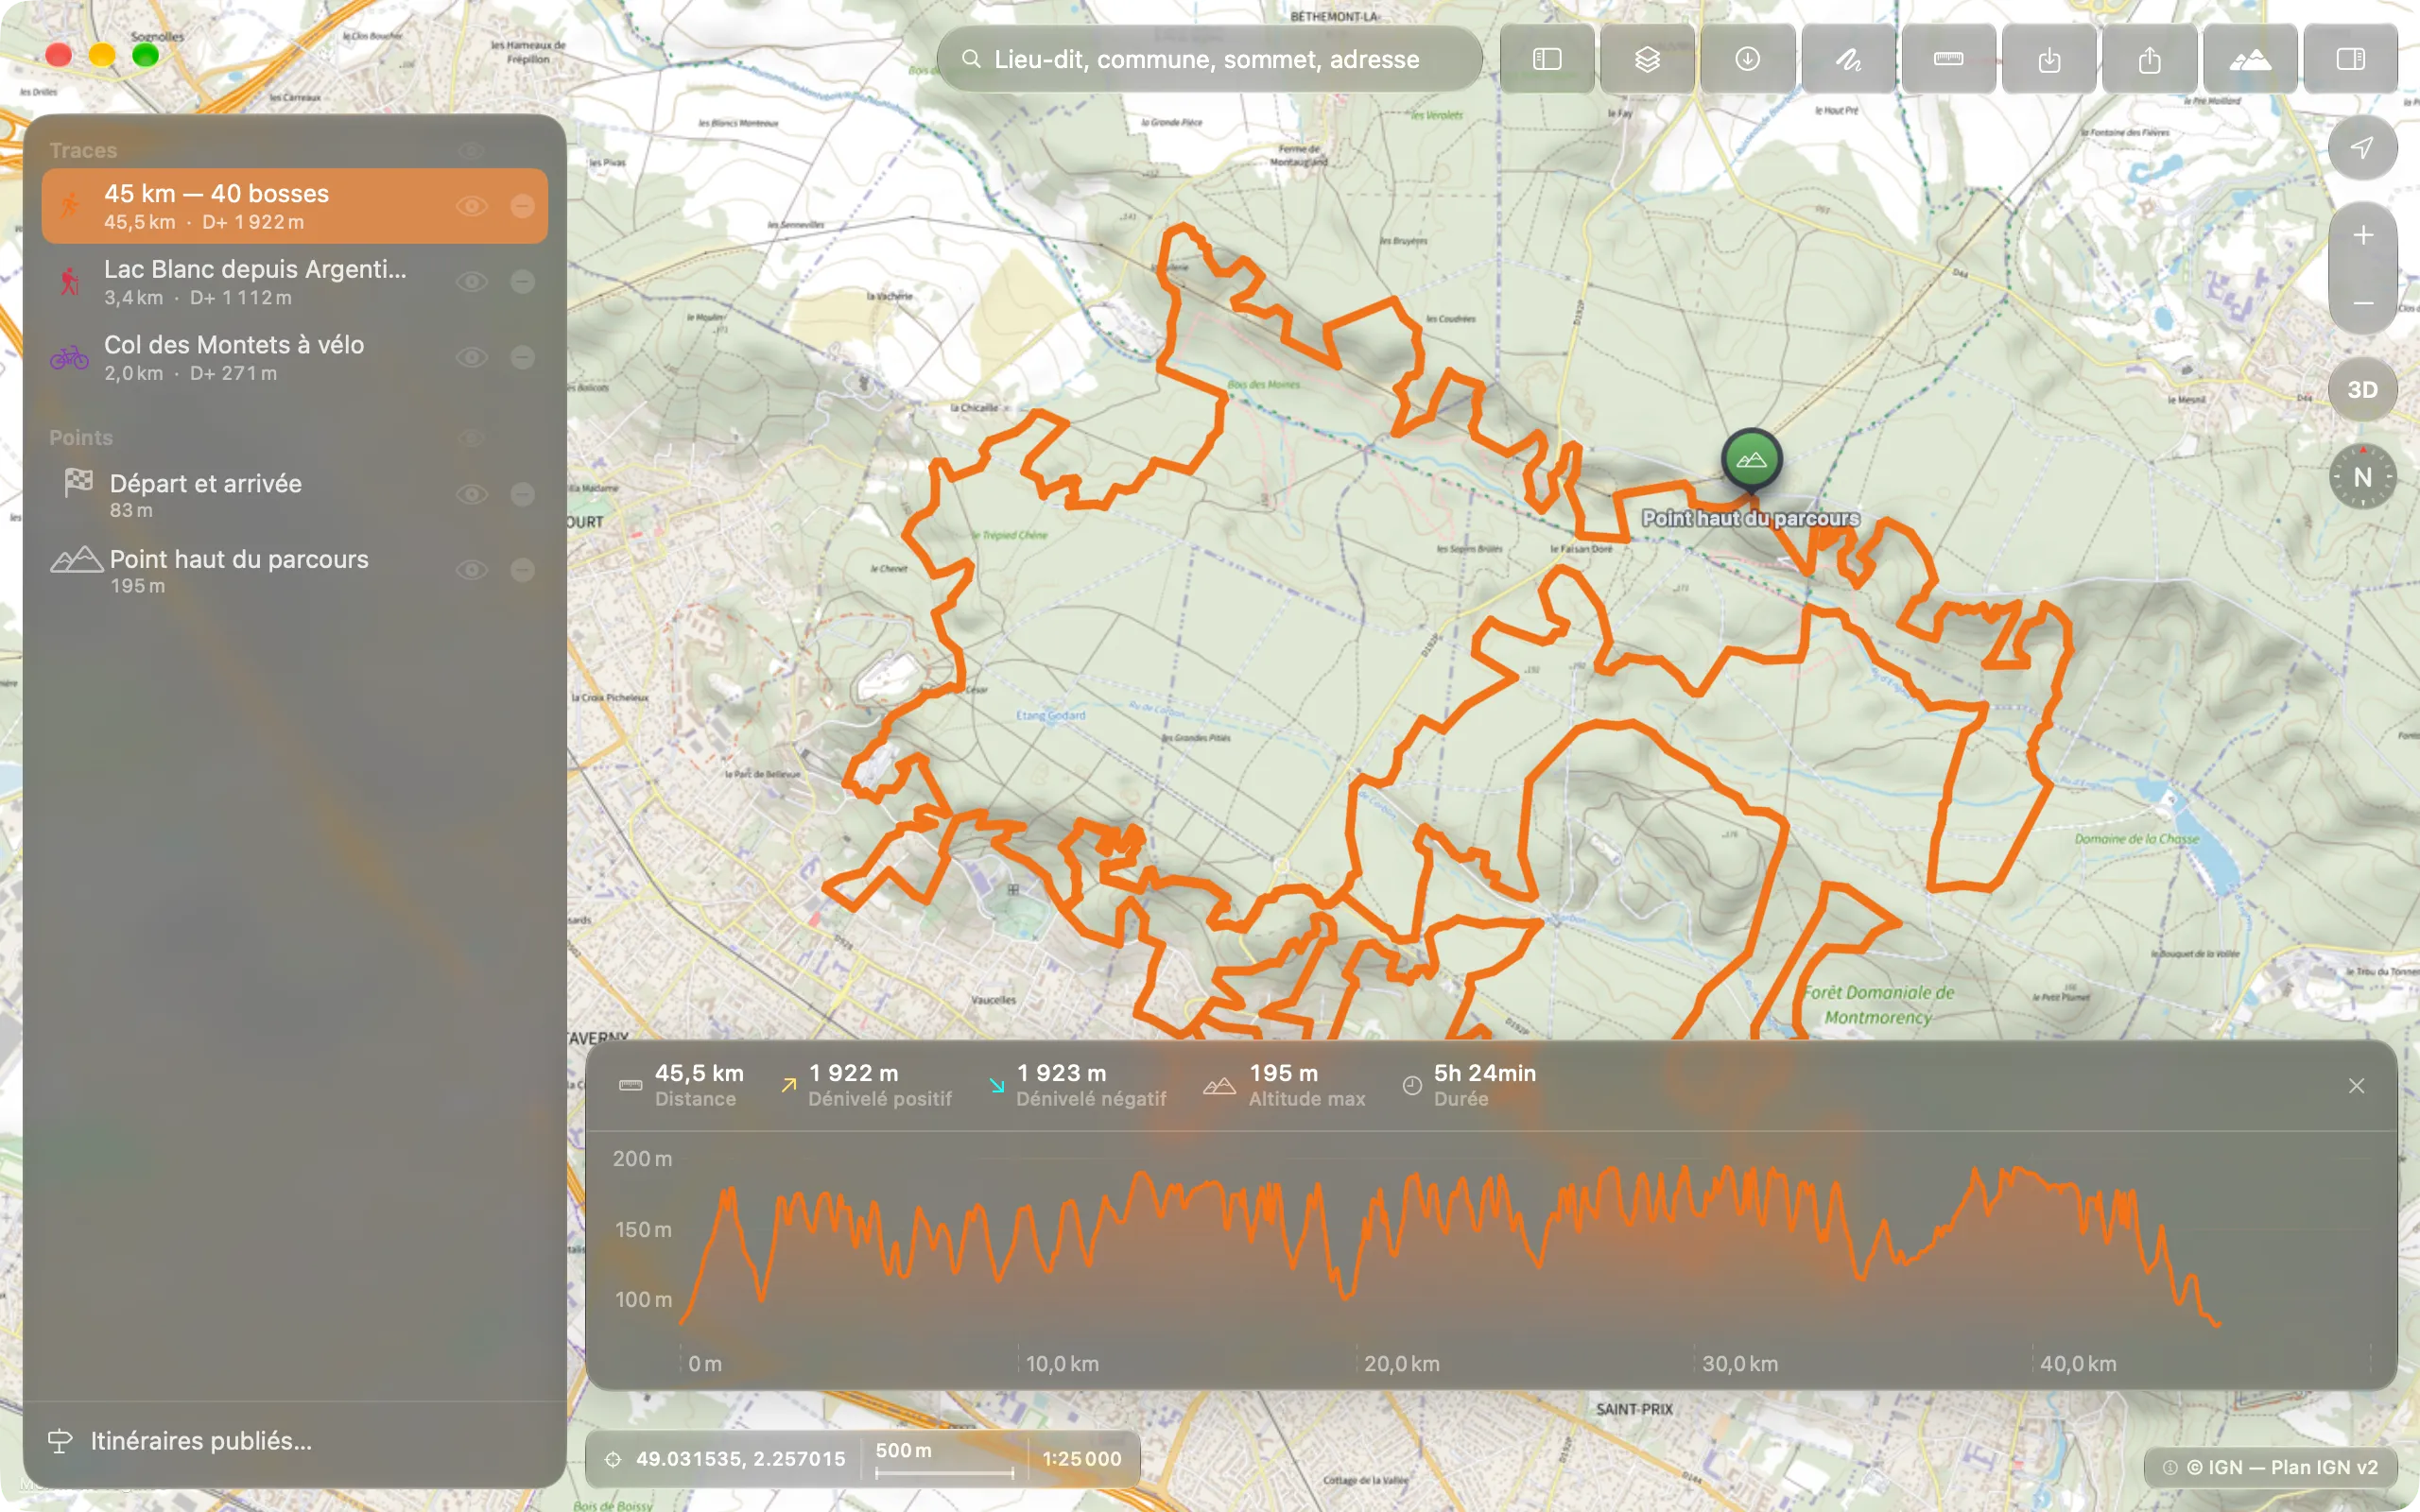Click the place search field
The width and height of the screenshot is (2420, 1512).
click(1209, 60)
